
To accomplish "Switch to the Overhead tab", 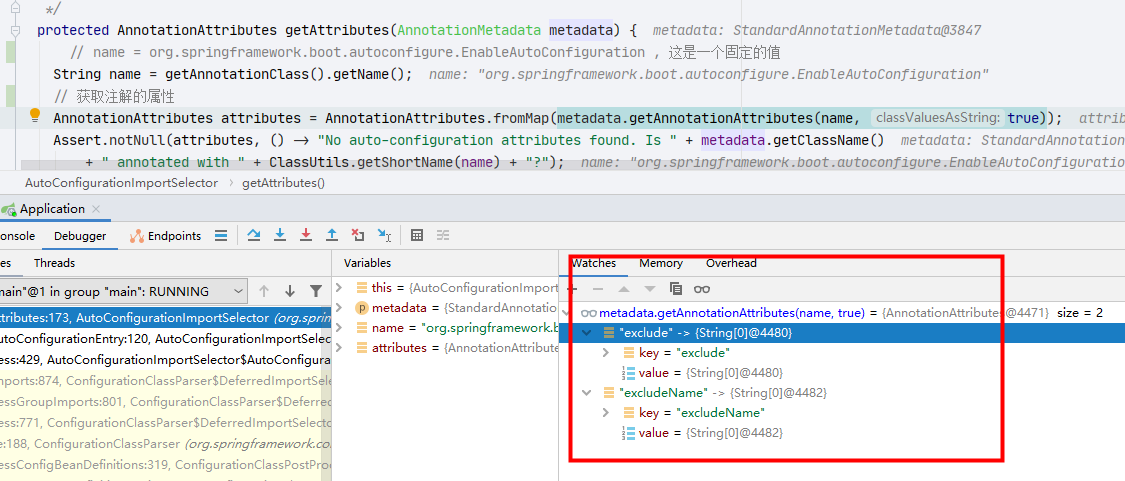I will (x=731, y=263).
